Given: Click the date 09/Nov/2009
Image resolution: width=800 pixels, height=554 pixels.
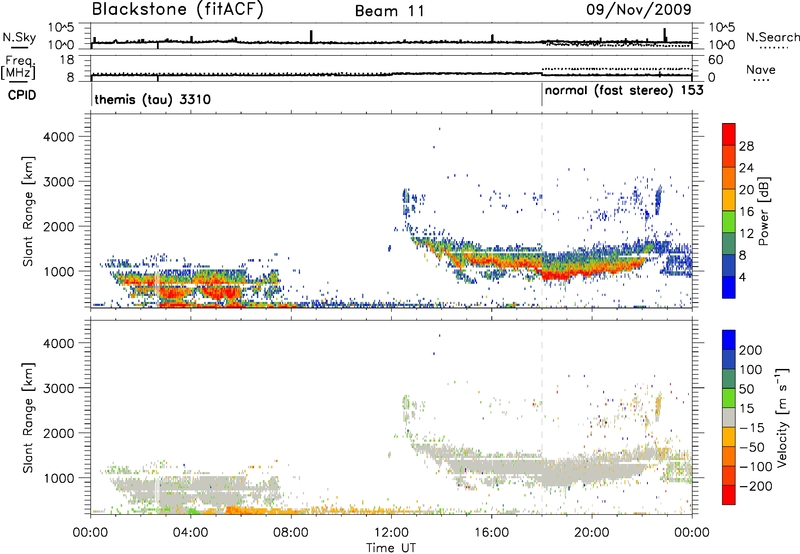Looking at the screenshot, I should pyautogui.click(x=639, y=9).
